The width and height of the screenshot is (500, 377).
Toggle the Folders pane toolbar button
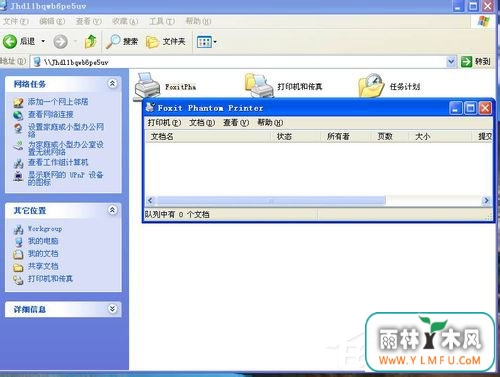(166, 41)
